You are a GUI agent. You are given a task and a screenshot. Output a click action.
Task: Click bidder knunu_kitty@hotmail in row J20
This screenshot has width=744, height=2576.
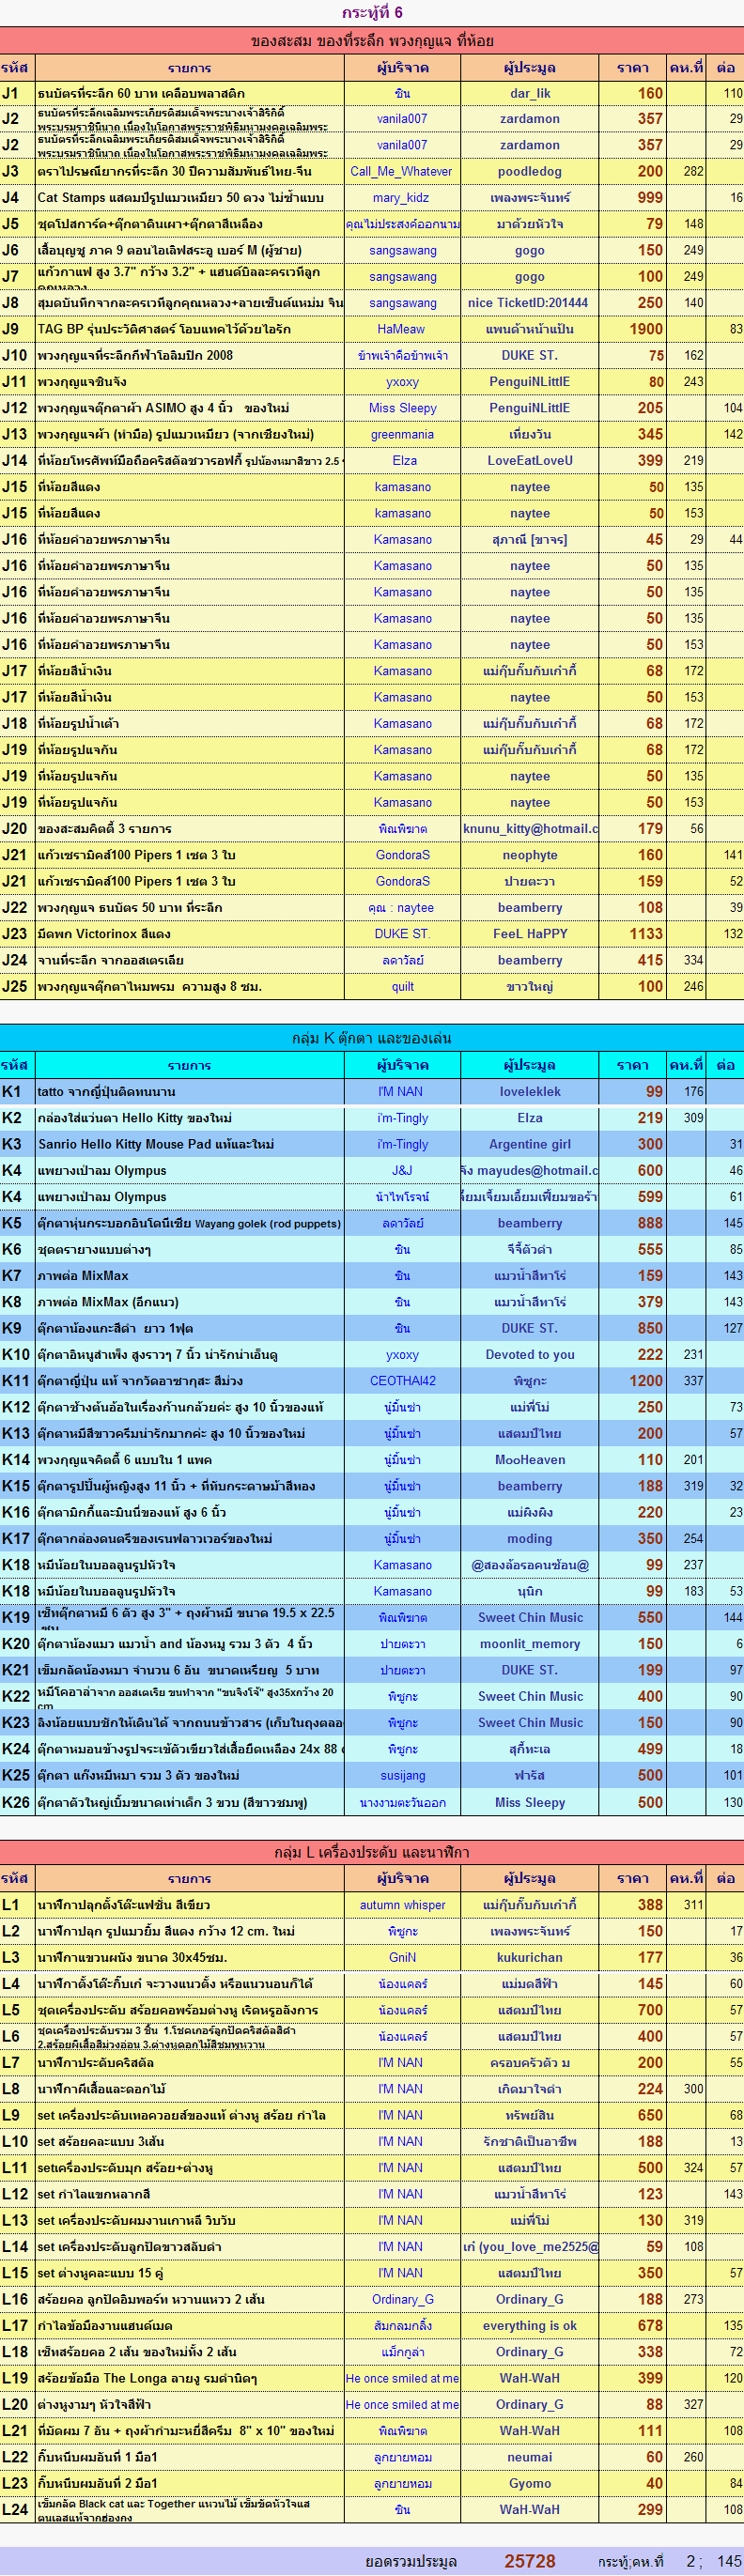(x=530, y=829)
